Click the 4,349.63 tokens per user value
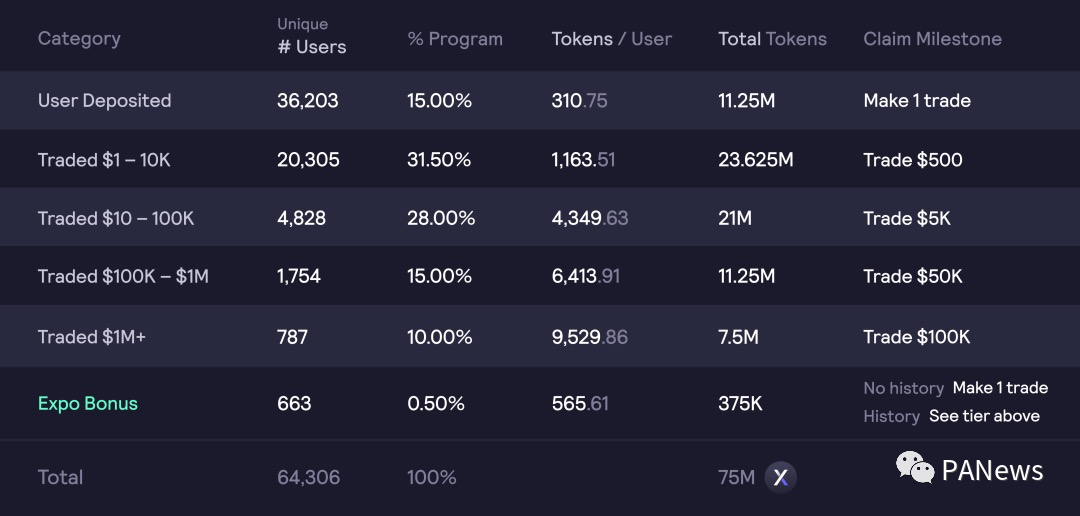 tap(590, 218)
